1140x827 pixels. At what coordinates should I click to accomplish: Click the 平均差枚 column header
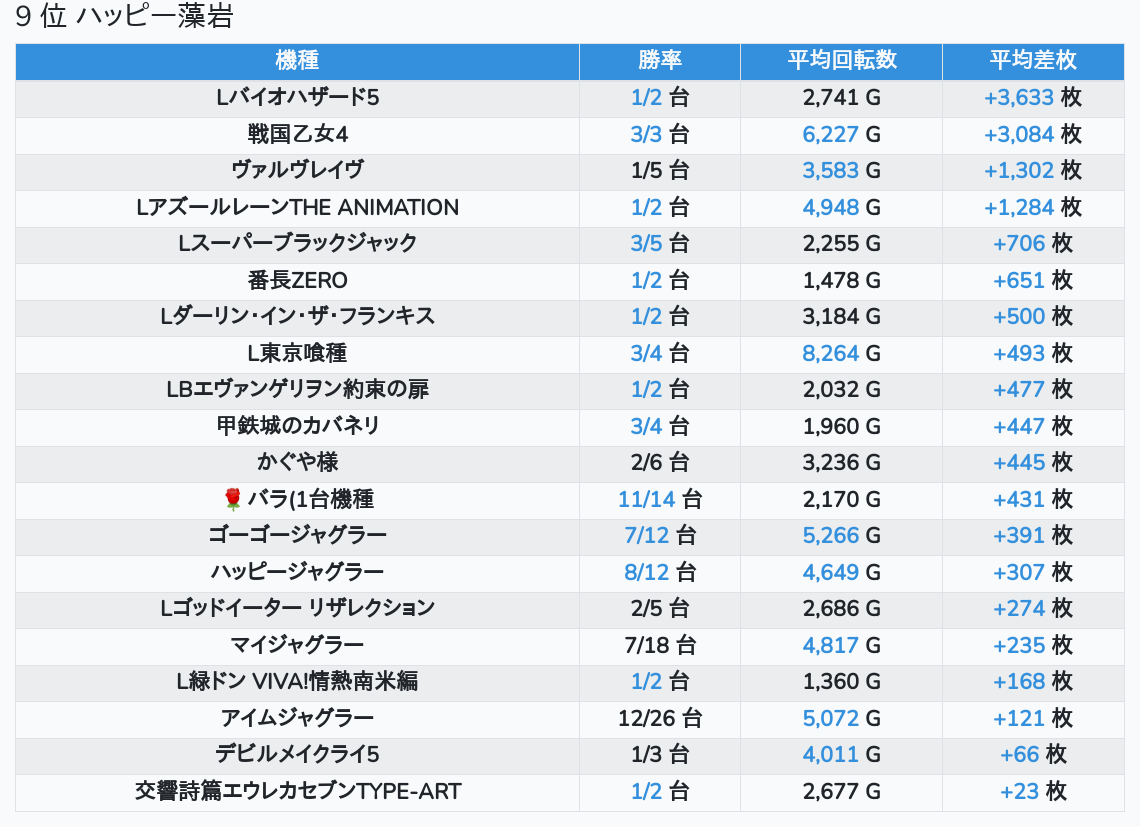pyautogui.click(x=1033, y=61)
